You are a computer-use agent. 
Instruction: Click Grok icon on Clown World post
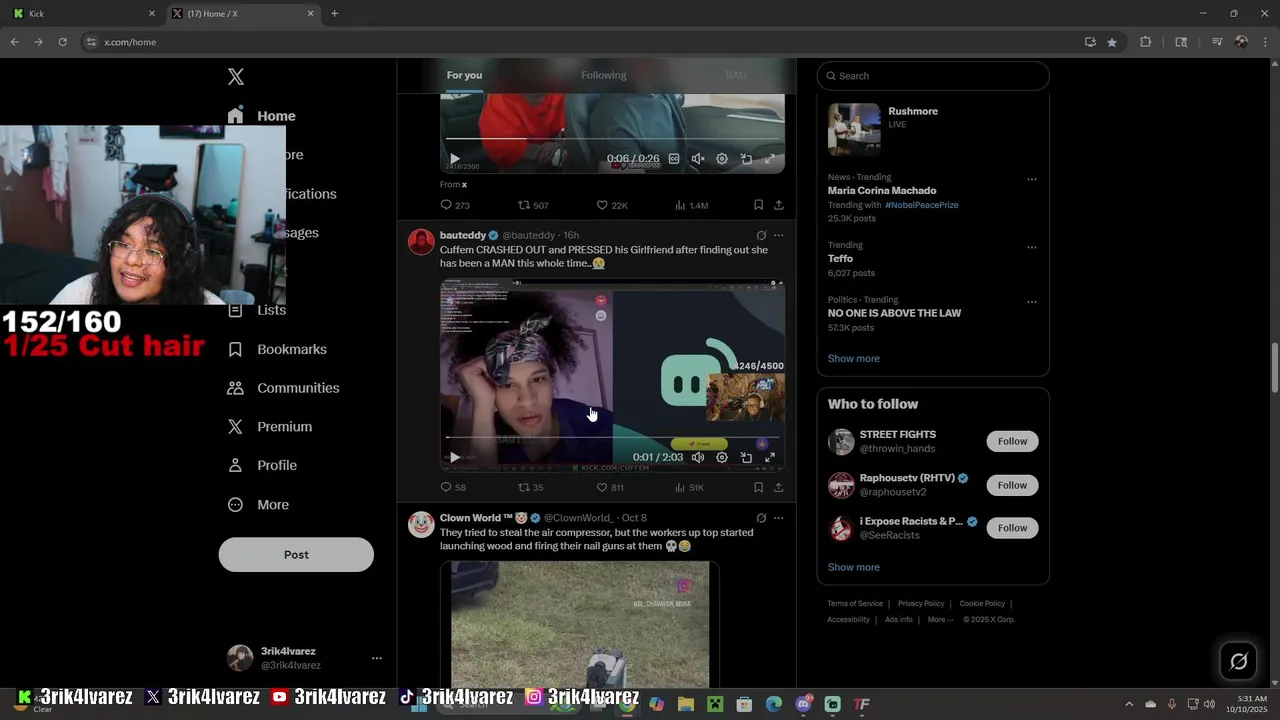(761, 518)
